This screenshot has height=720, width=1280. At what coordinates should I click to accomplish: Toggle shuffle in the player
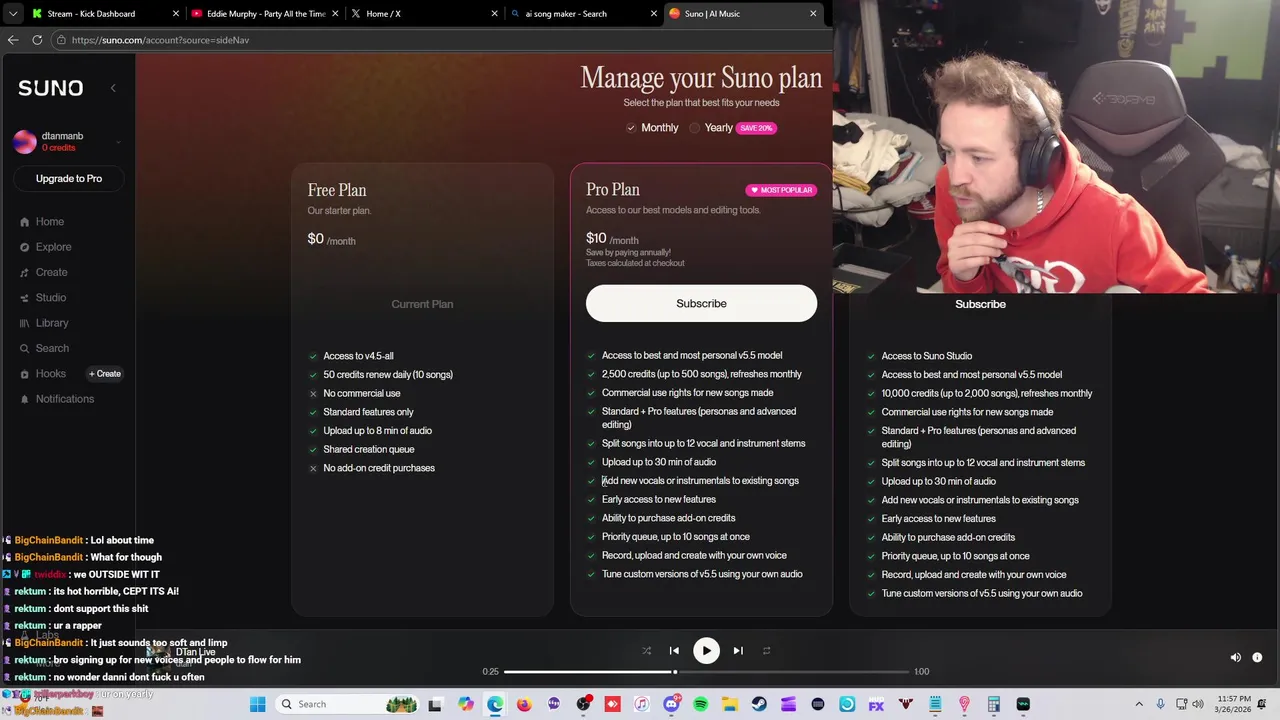[x=646, y=651]
